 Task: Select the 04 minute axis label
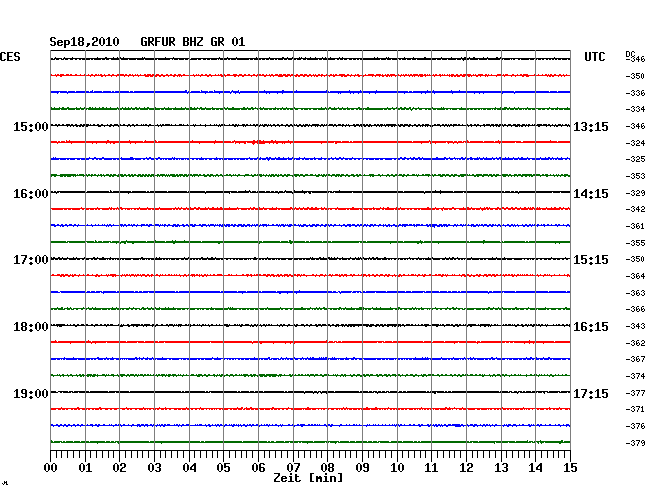(189, 468)
